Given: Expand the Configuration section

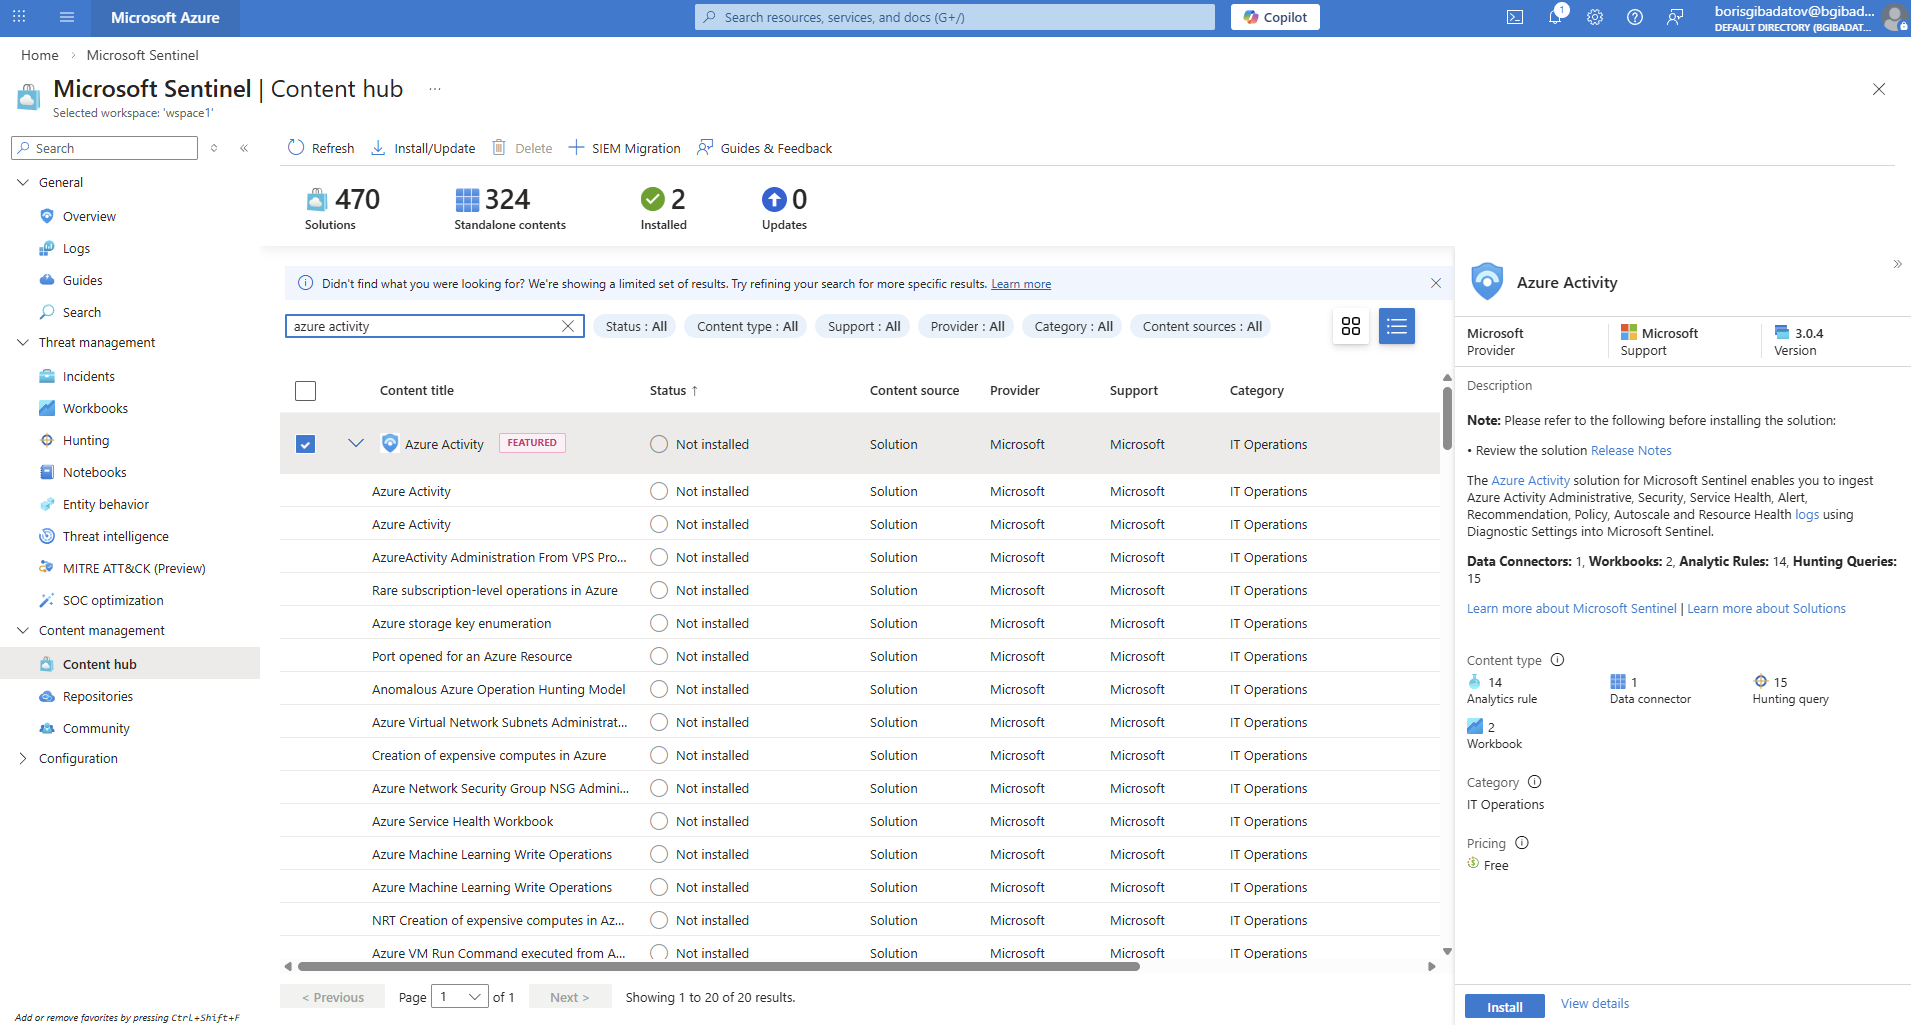Looking at the screenshot, I should pyautogui.click(x=23, y=758).
